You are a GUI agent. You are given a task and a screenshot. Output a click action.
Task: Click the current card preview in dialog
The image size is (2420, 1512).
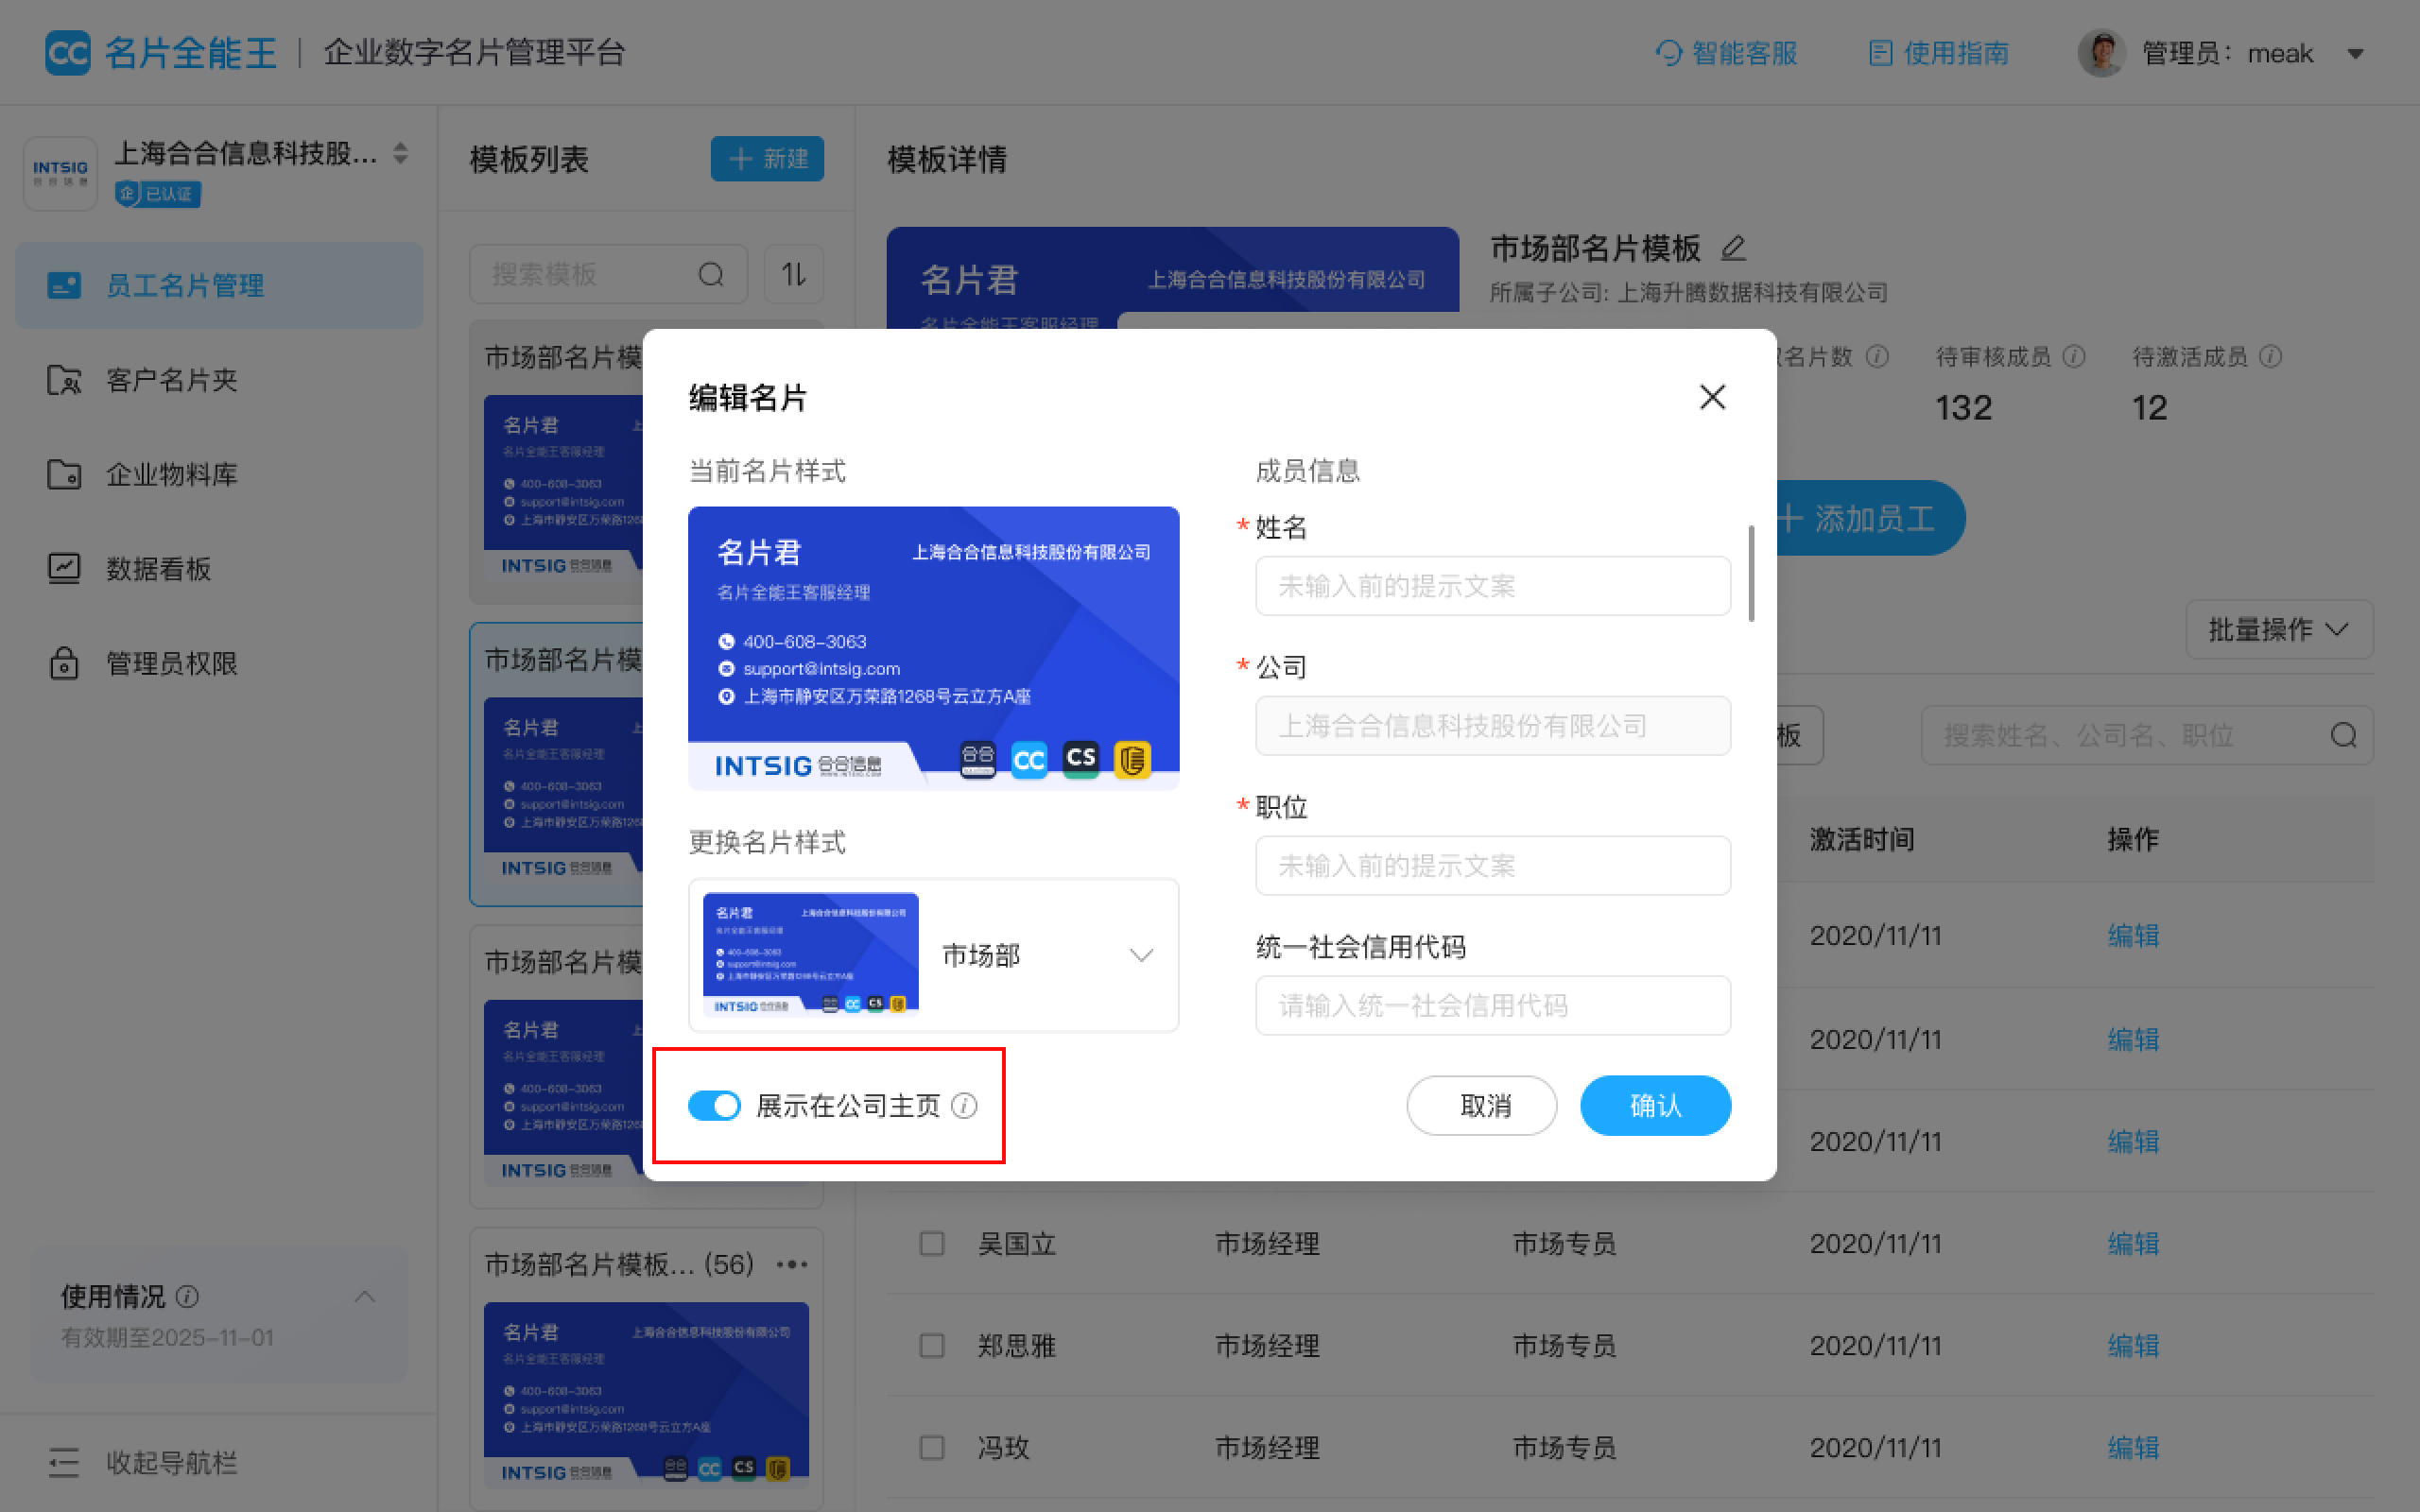point(933,648)
